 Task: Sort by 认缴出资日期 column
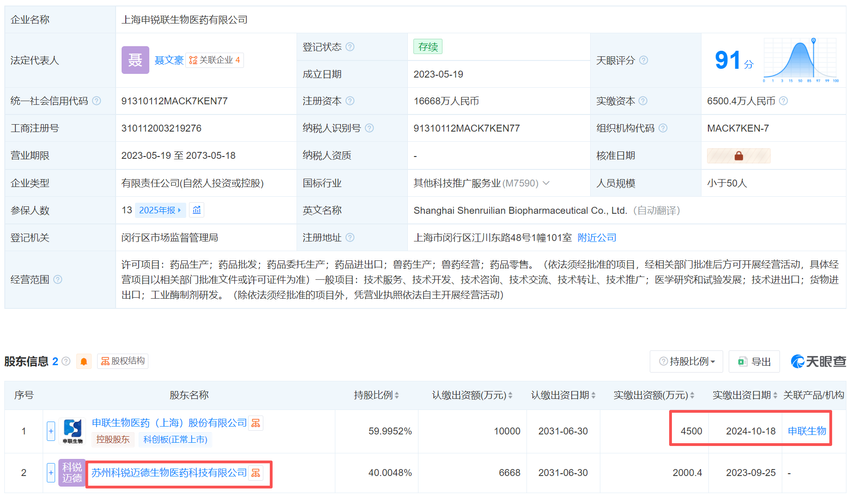(563, 395)
